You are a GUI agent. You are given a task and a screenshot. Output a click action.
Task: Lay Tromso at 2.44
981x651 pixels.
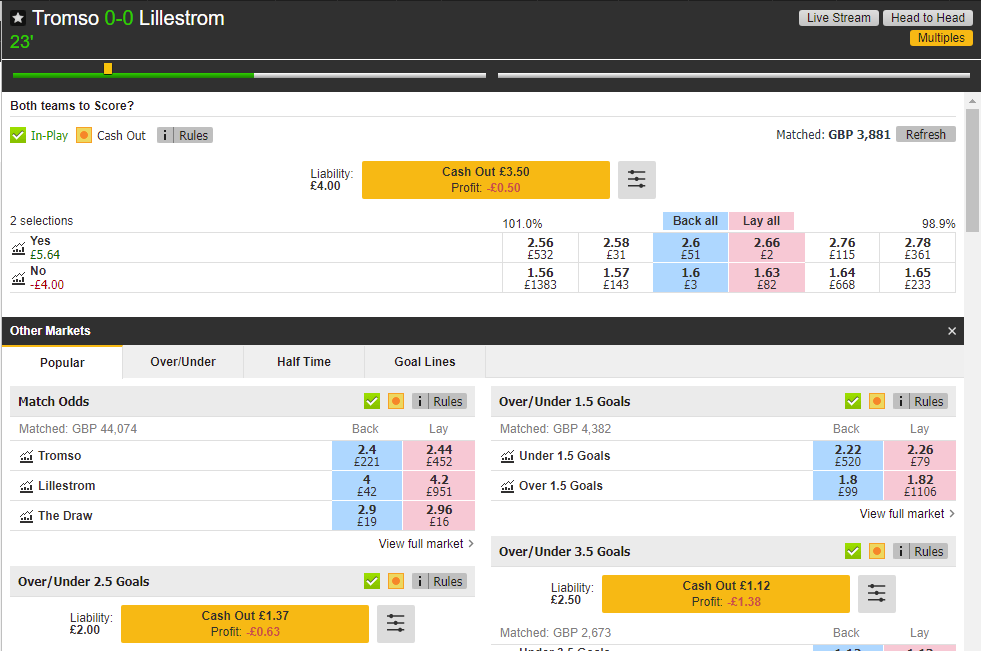click(439, 455)
